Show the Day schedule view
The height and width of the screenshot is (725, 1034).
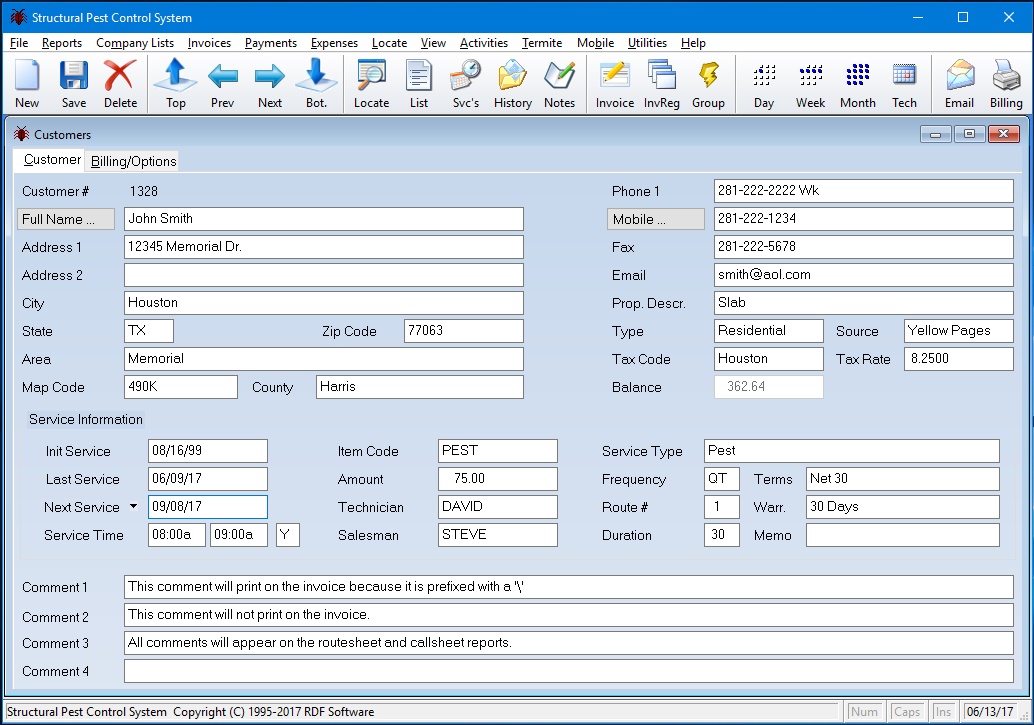[x=764, y=84]
